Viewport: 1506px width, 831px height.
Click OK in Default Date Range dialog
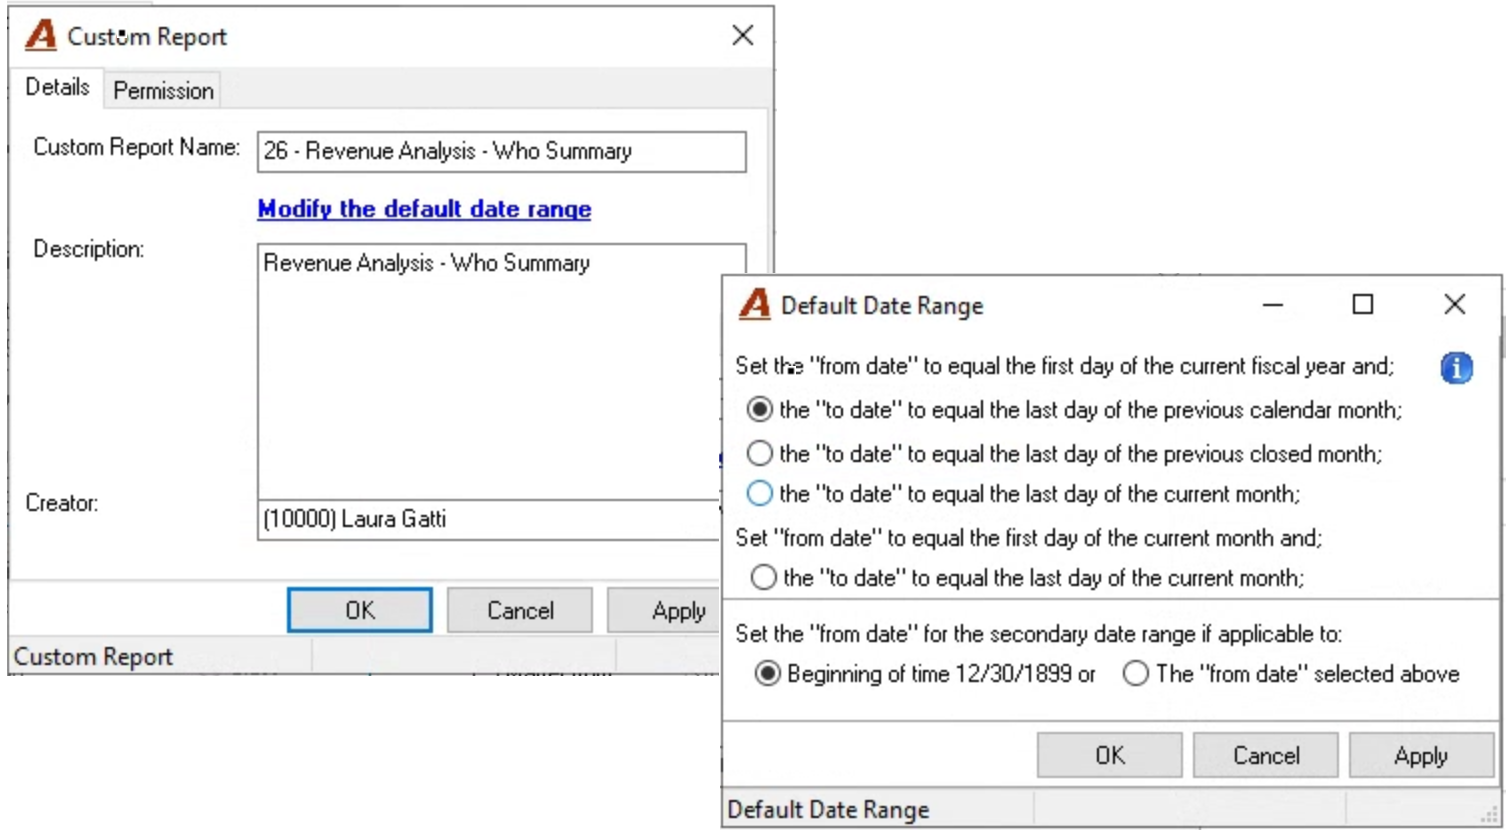pyautogui.click(x=1109, y=755)
